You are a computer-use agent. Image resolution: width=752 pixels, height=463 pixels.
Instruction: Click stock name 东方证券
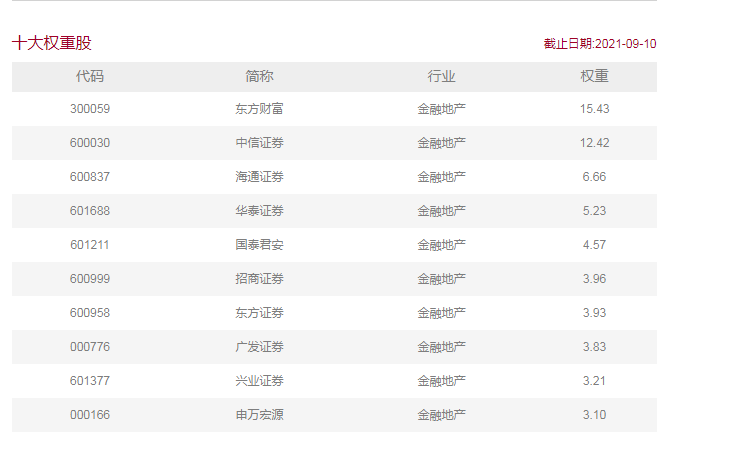point(259,313)
